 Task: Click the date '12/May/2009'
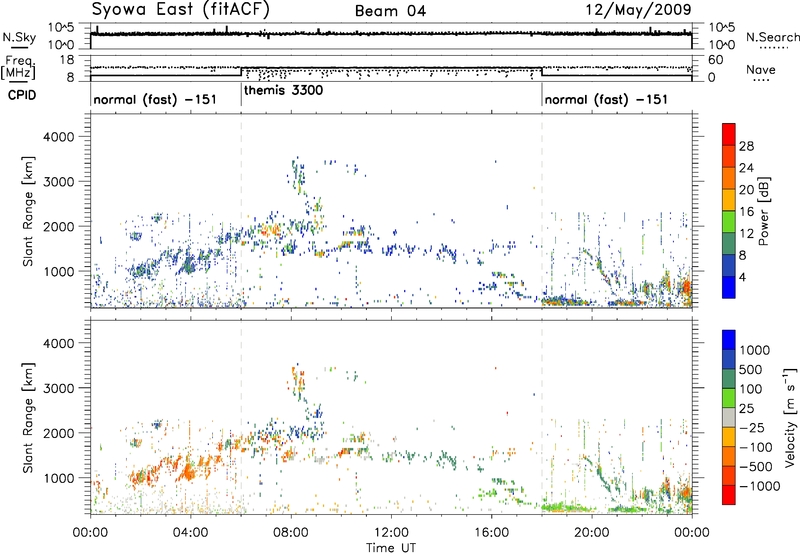[x=638, y=9]
